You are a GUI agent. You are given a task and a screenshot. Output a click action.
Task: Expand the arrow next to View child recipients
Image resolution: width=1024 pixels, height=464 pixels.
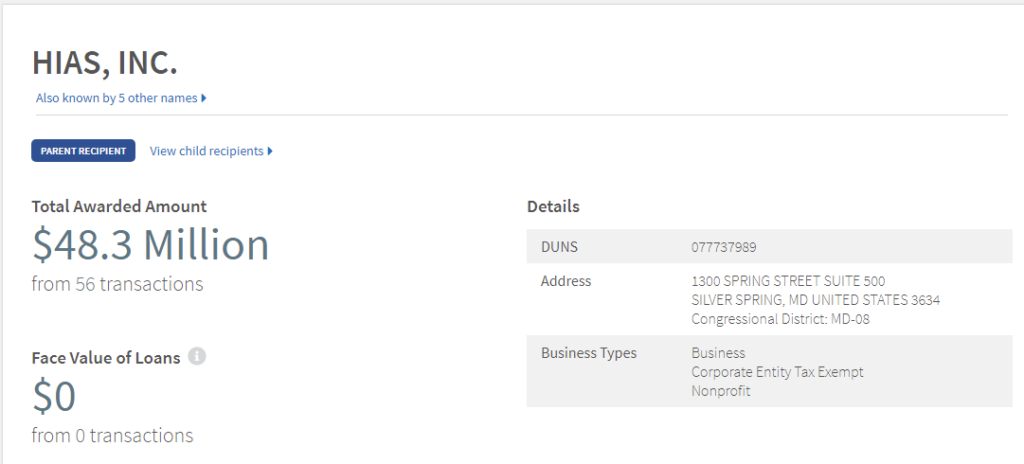[270, 151]
